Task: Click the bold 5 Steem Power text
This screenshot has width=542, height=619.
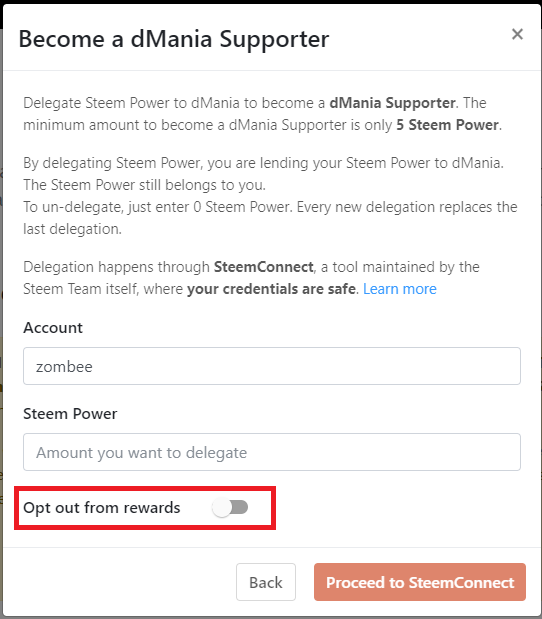Action: 447,125
